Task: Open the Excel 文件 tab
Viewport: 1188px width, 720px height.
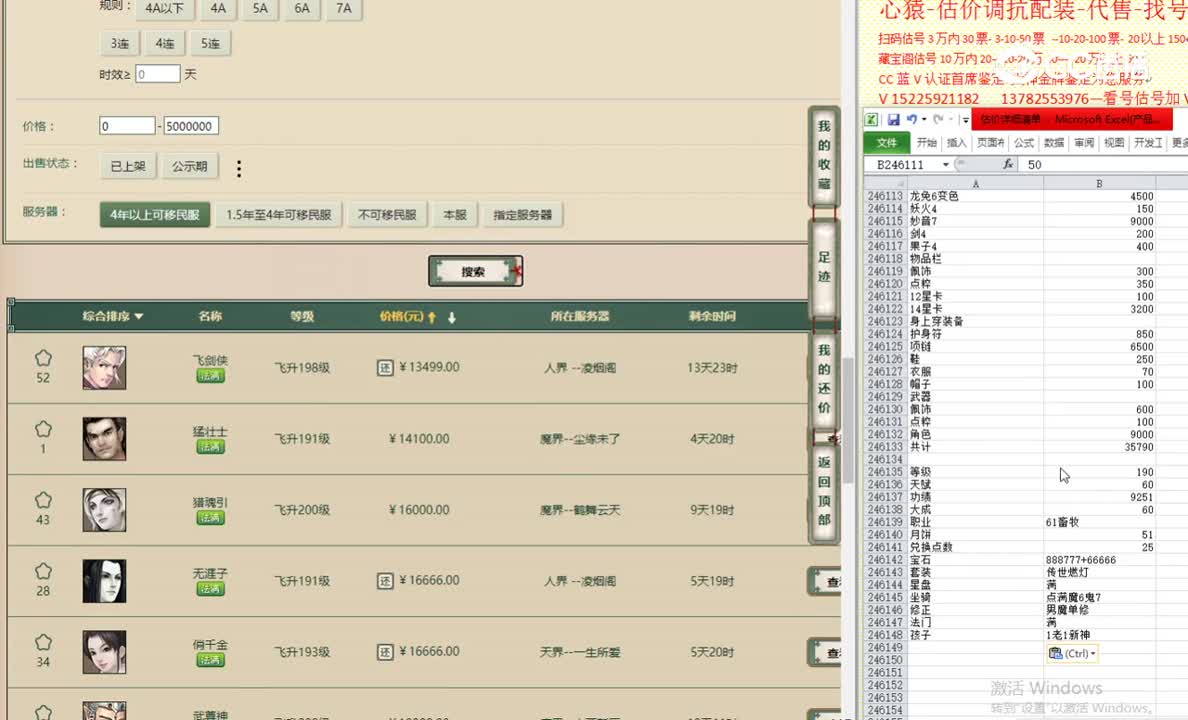Action: coord(886,142)
